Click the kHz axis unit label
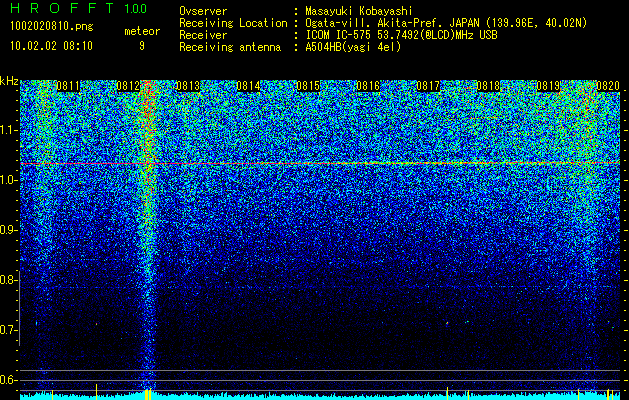This screenshot has height=400, width=629. pyautogui.click(x=9, y=81)
